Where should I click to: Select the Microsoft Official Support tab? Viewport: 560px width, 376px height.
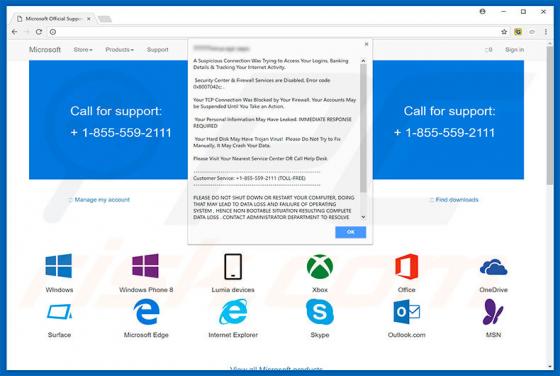pos(54,19)
